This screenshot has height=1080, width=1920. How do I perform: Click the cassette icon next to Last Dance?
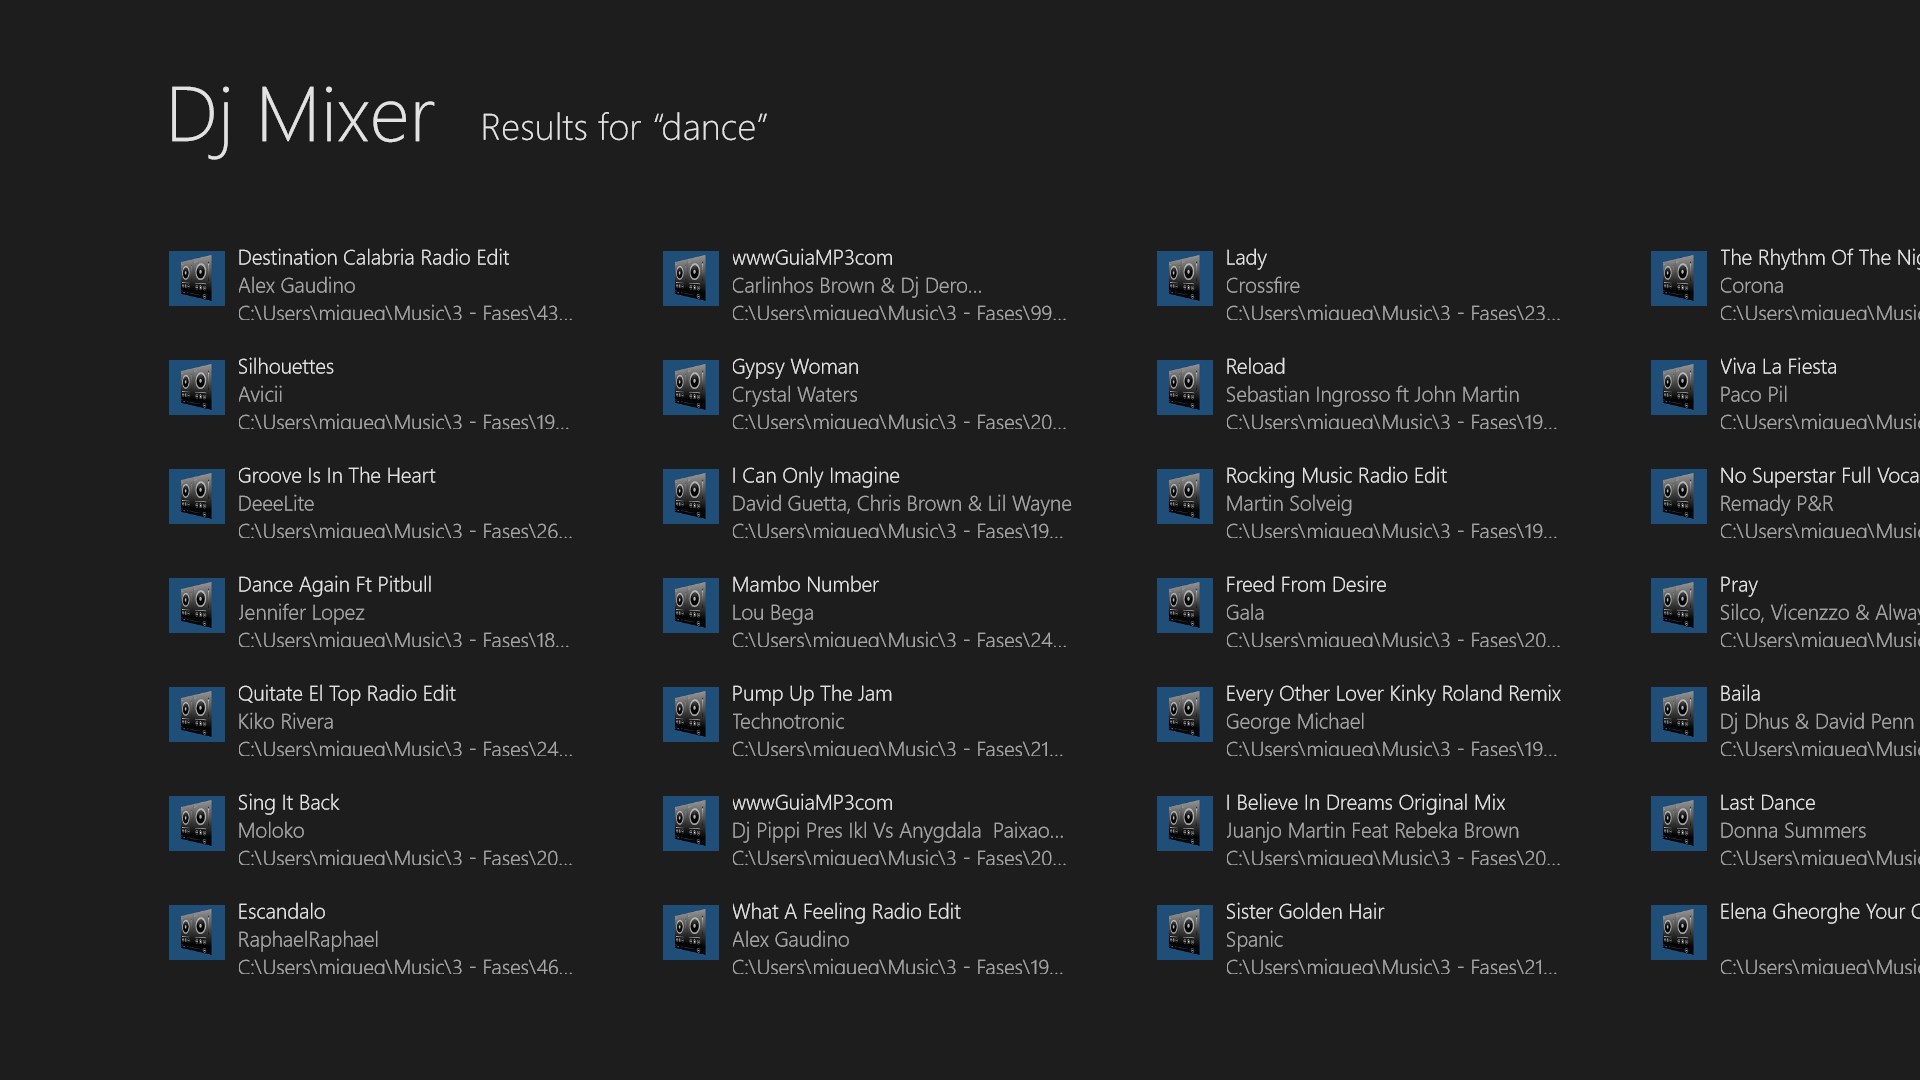click(x=1678, y=822)
